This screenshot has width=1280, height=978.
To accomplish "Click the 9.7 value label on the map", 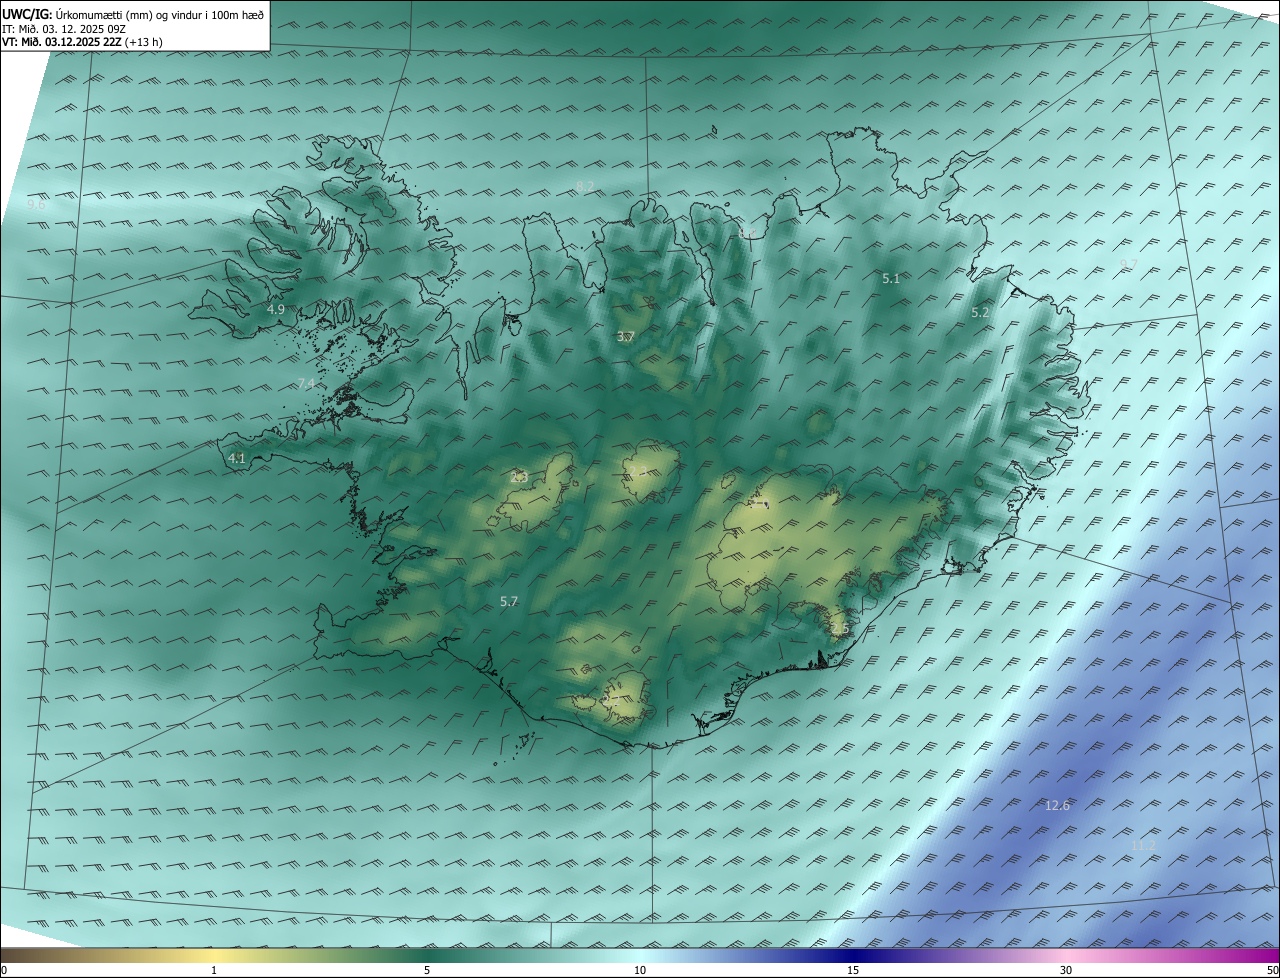I will tap(1129, 264).
